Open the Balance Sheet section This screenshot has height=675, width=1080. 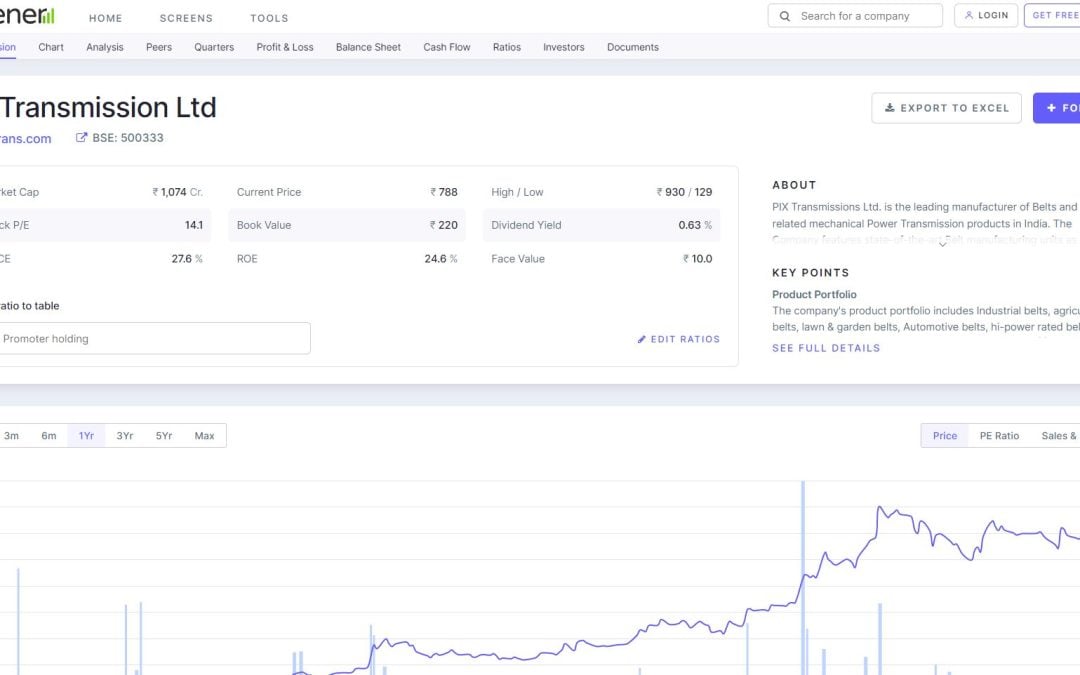(368, 47)
